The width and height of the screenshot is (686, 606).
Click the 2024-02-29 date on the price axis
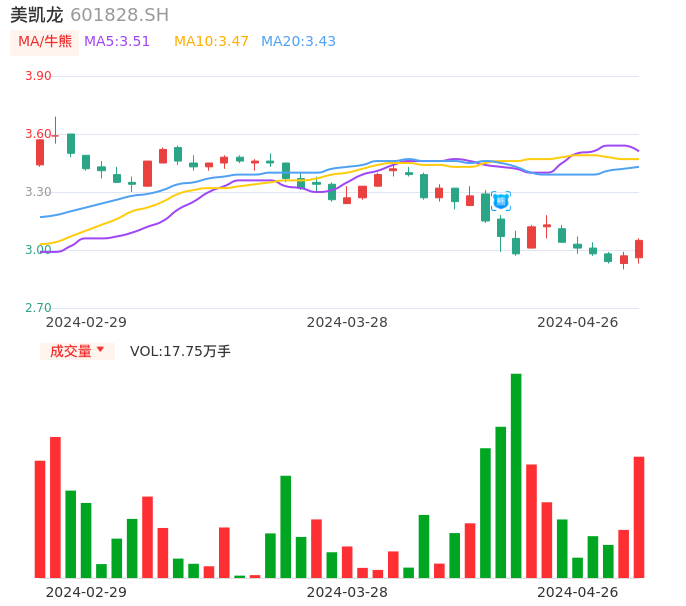[86, 322]
